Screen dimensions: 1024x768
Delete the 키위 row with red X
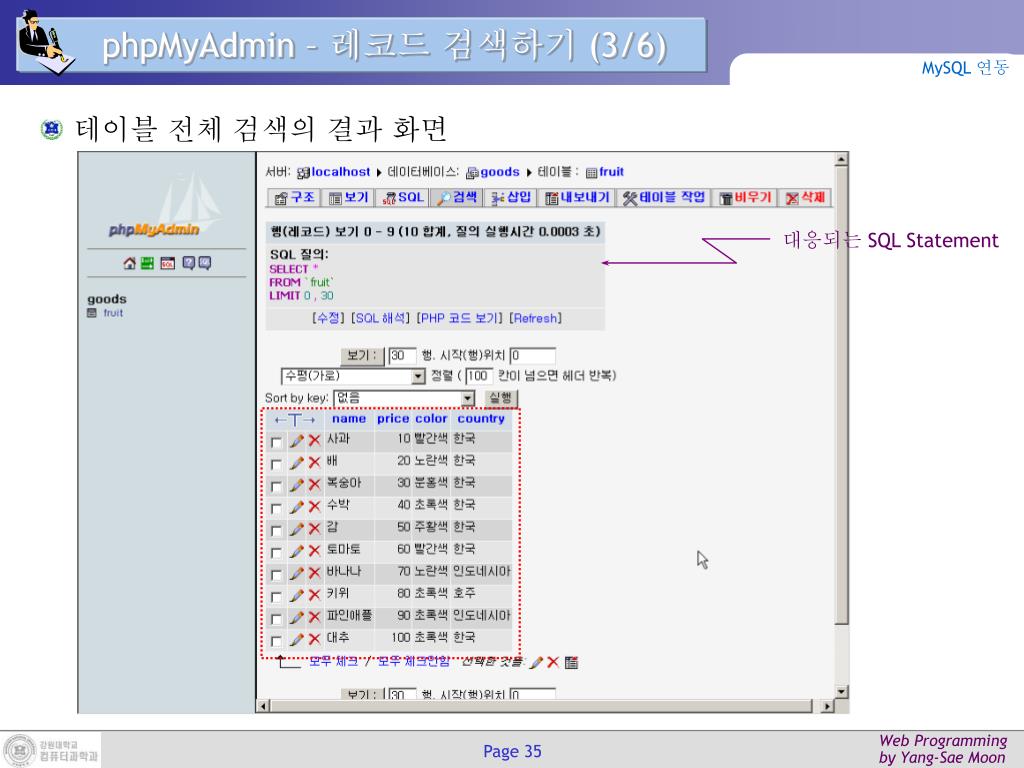[315, 596]
